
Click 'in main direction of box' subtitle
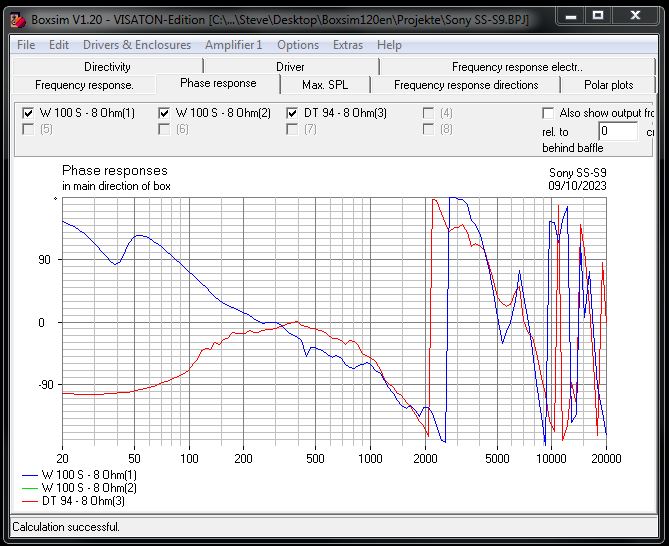tap(116, 186)
